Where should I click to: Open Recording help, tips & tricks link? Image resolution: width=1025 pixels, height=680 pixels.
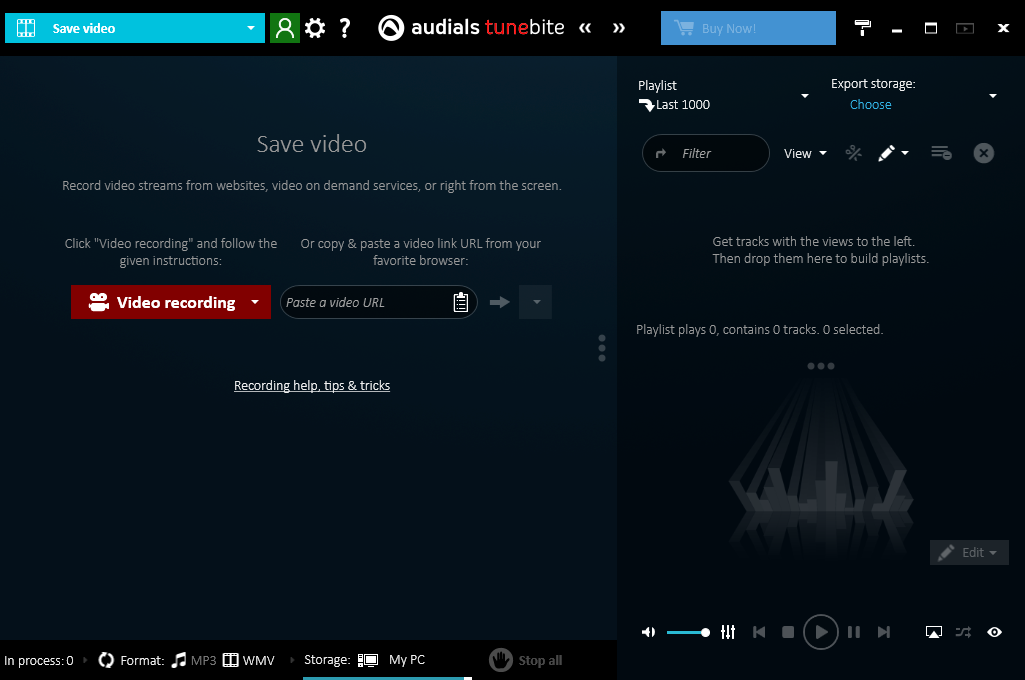coord(312,386)
